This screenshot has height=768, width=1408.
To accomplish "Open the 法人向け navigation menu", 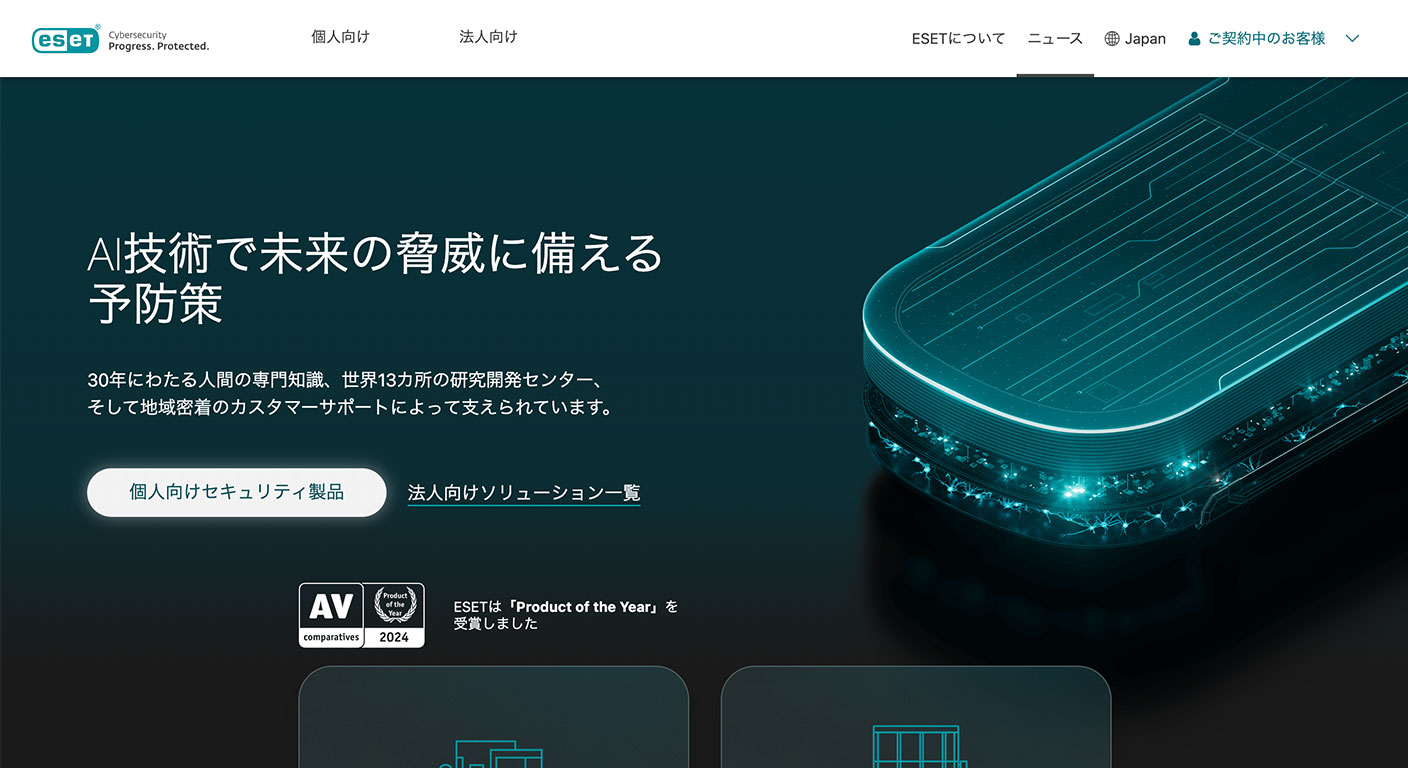I will point(489,37).
